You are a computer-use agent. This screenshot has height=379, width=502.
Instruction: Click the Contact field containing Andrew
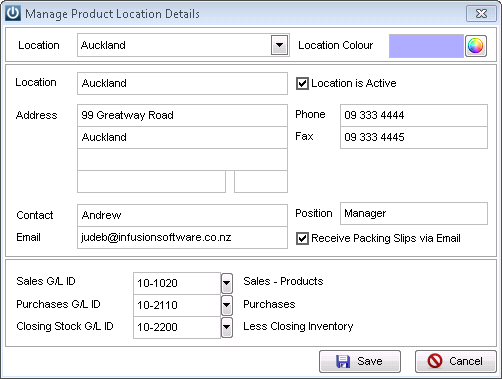[x=182, y=215]
